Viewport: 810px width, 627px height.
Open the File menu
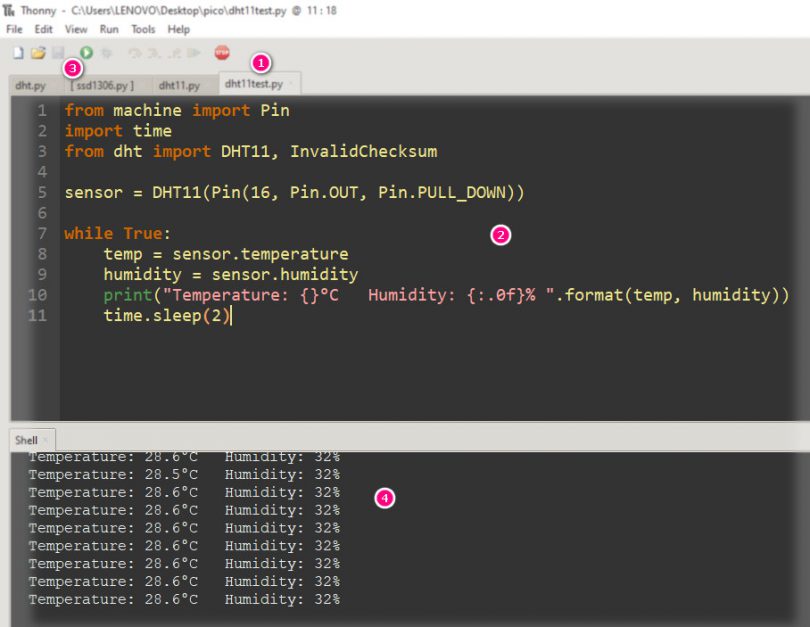14,30
